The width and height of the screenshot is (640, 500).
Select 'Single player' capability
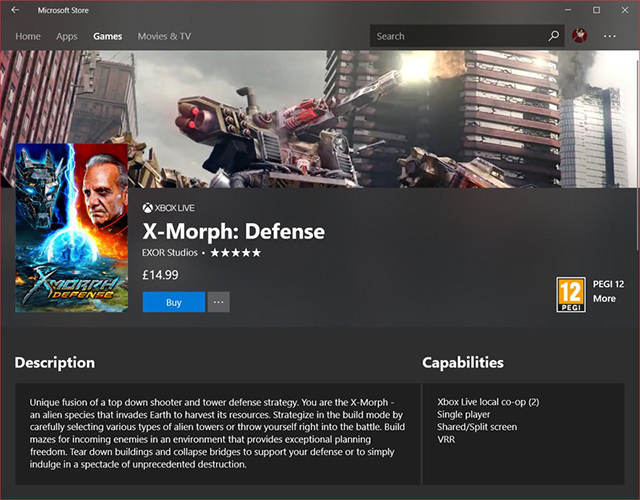point(463,414)
